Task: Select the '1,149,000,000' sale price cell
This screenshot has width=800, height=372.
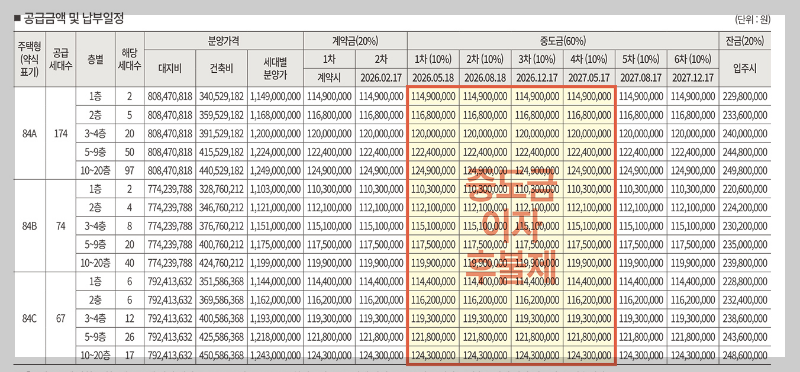Action: click(275, 96)
